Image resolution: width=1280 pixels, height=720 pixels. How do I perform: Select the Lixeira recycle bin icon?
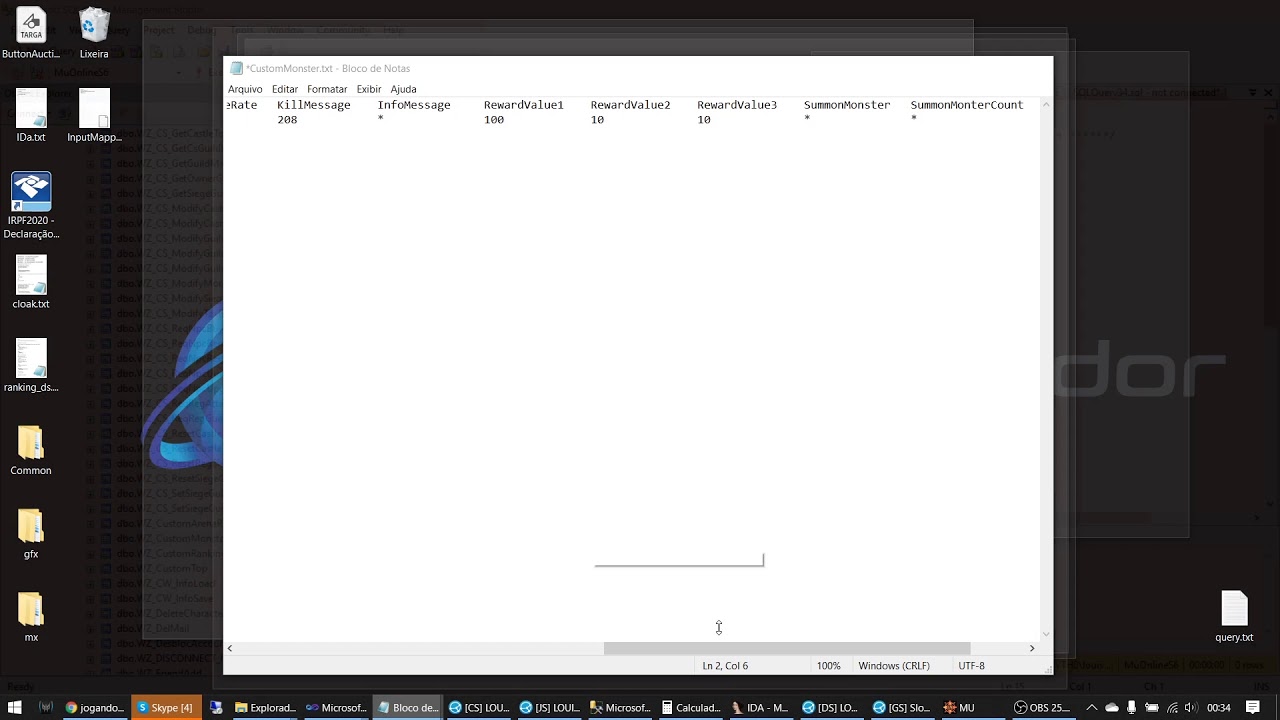point(94,33)
